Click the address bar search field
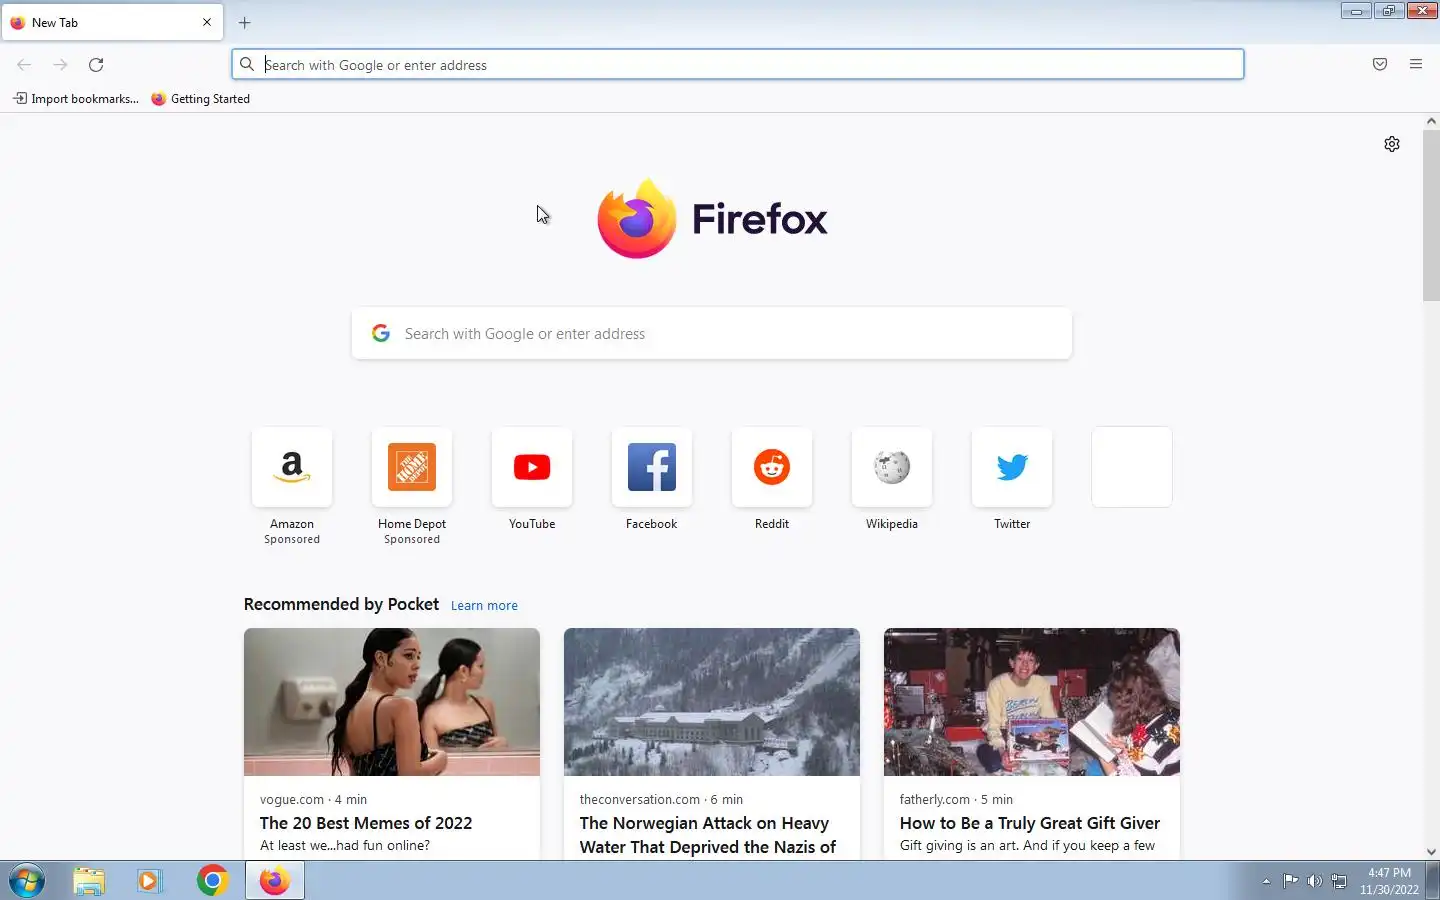 click(738, 64)
